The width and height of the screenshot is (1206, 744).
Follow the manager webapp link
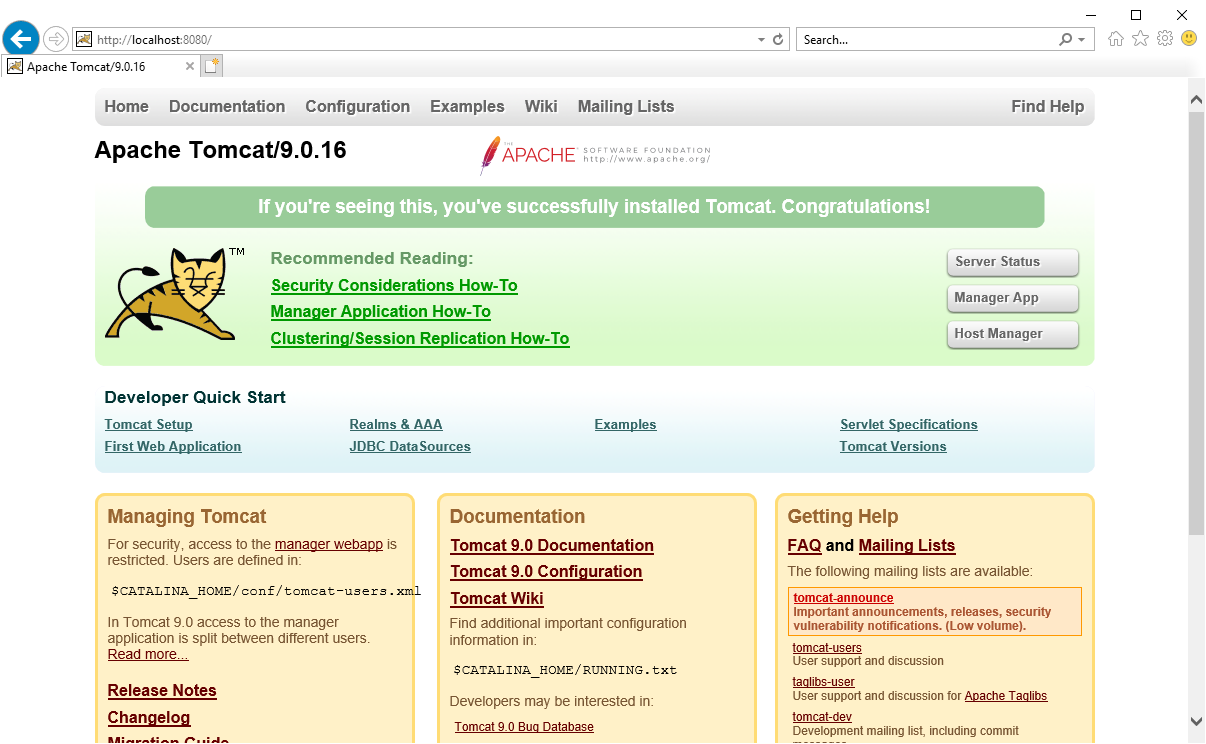[x=329, y=545]
